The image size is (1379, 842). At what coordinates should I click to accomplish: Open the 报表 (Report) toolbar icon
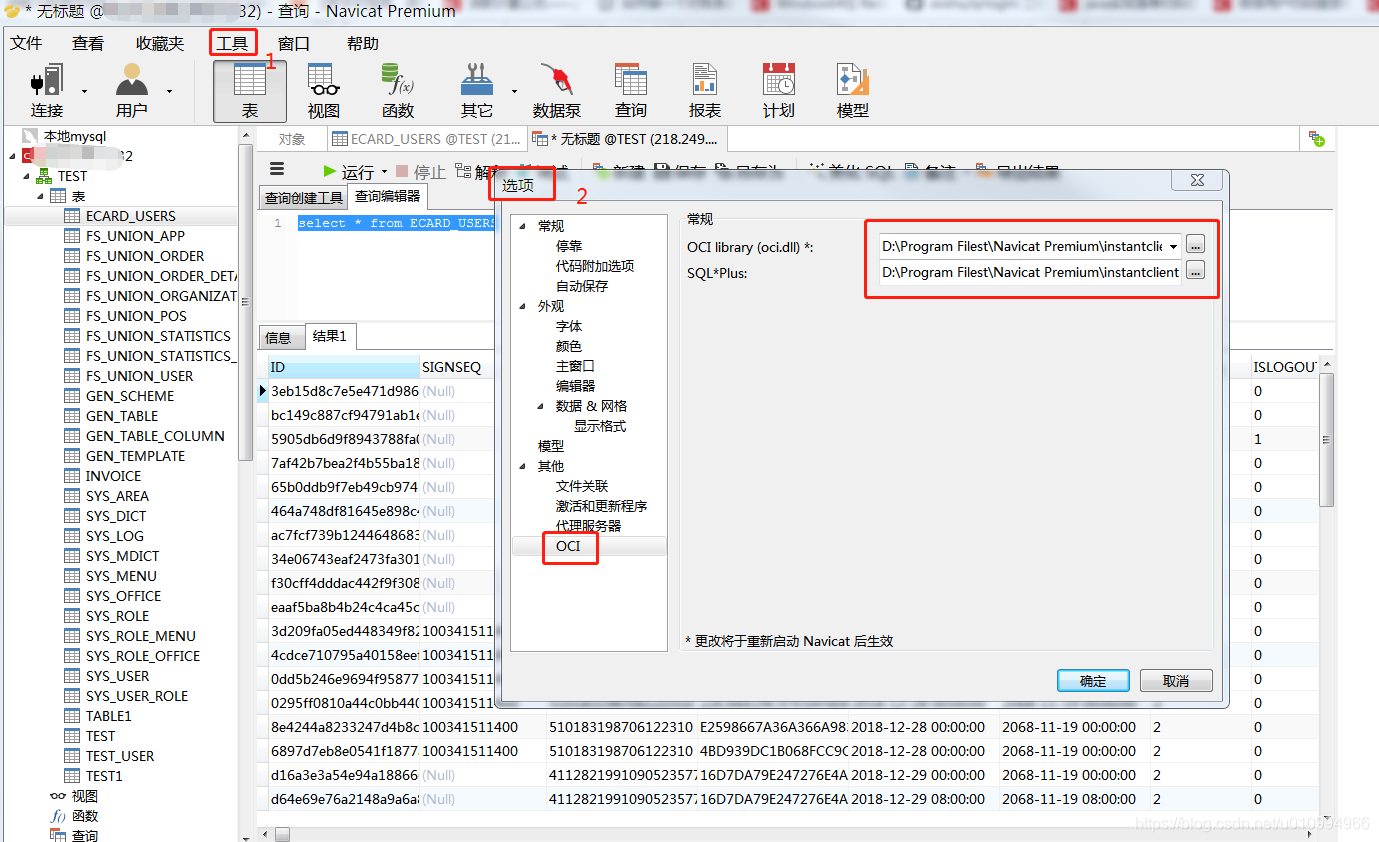[705, 90]
